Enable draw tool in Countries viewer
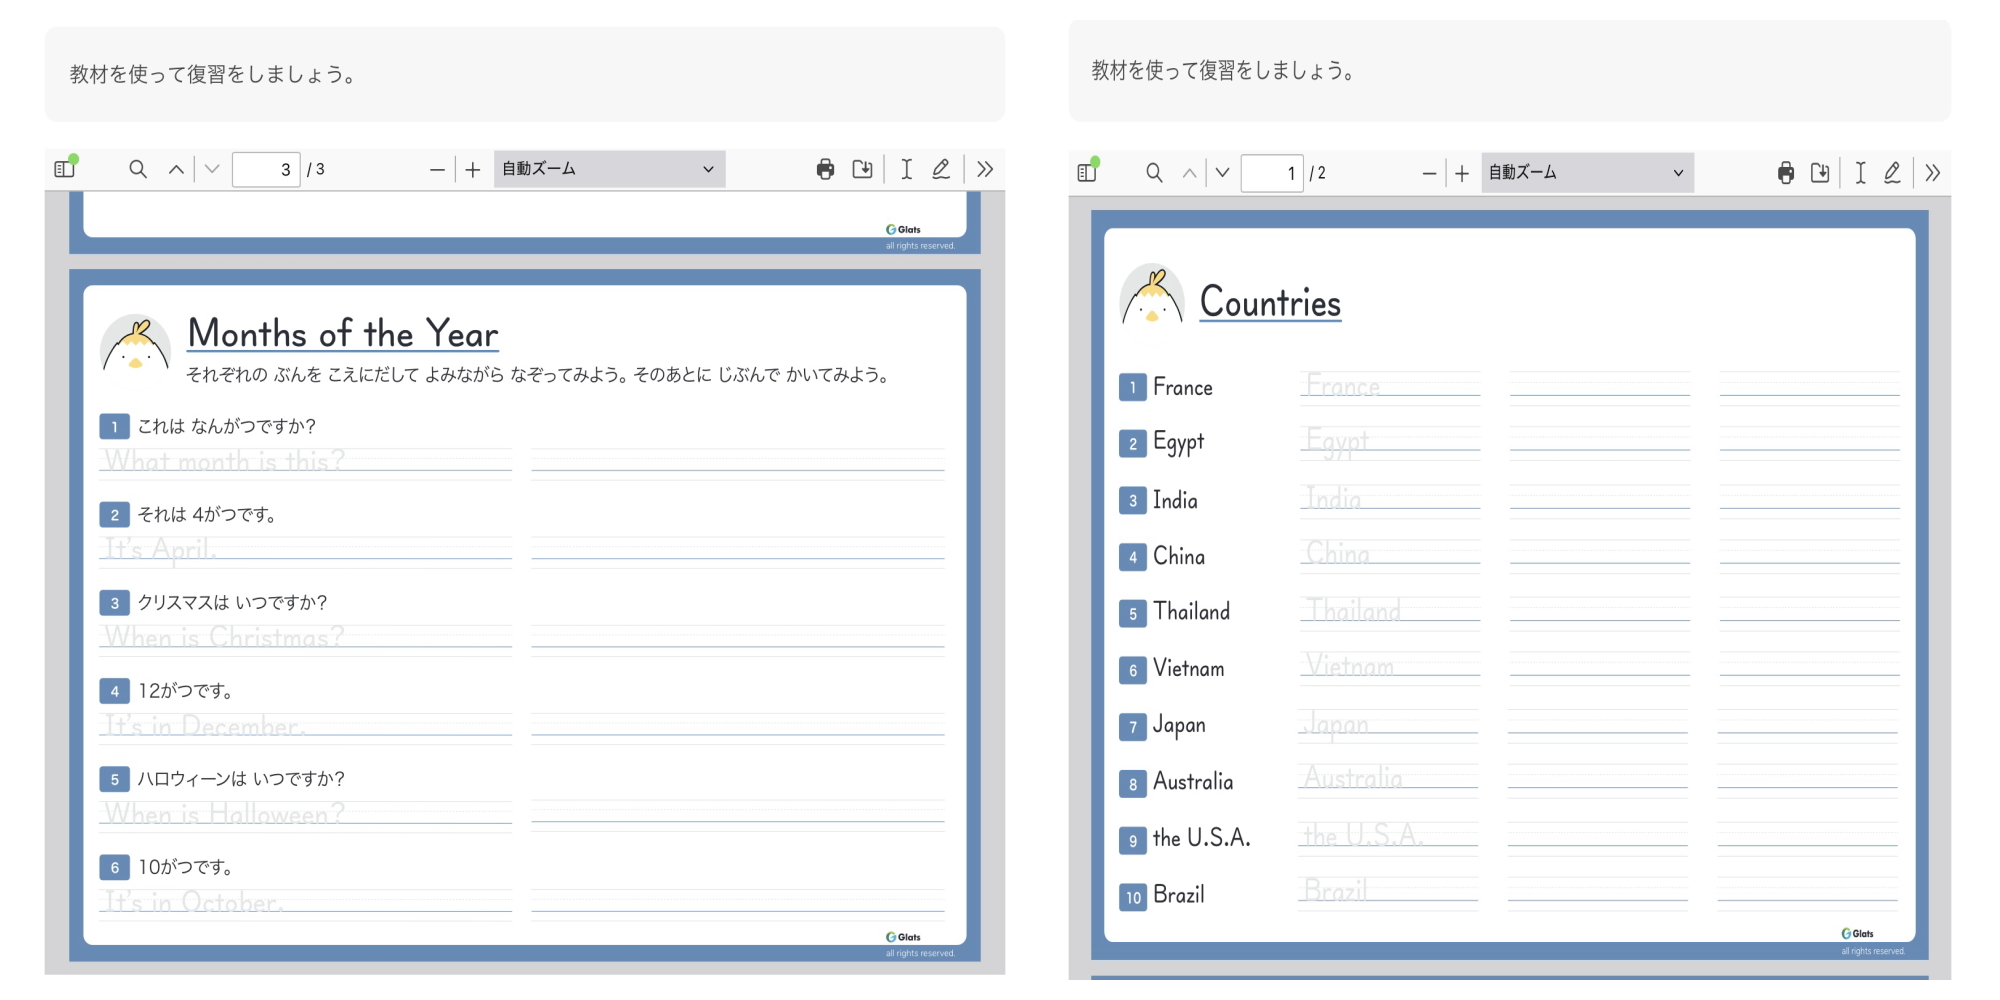This screenshot has width=2000, height=1000. click(x=1892, y=173)
